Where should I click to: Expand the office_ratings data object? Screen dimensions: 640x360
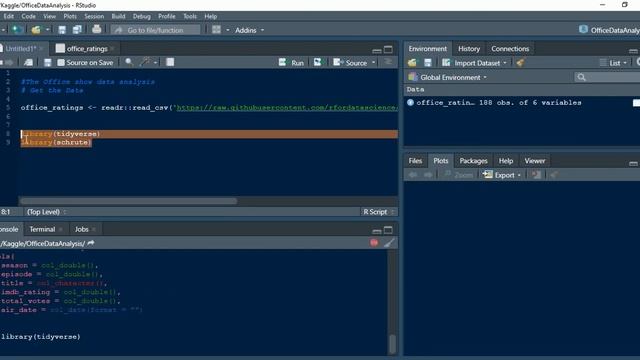coord(410,103)
